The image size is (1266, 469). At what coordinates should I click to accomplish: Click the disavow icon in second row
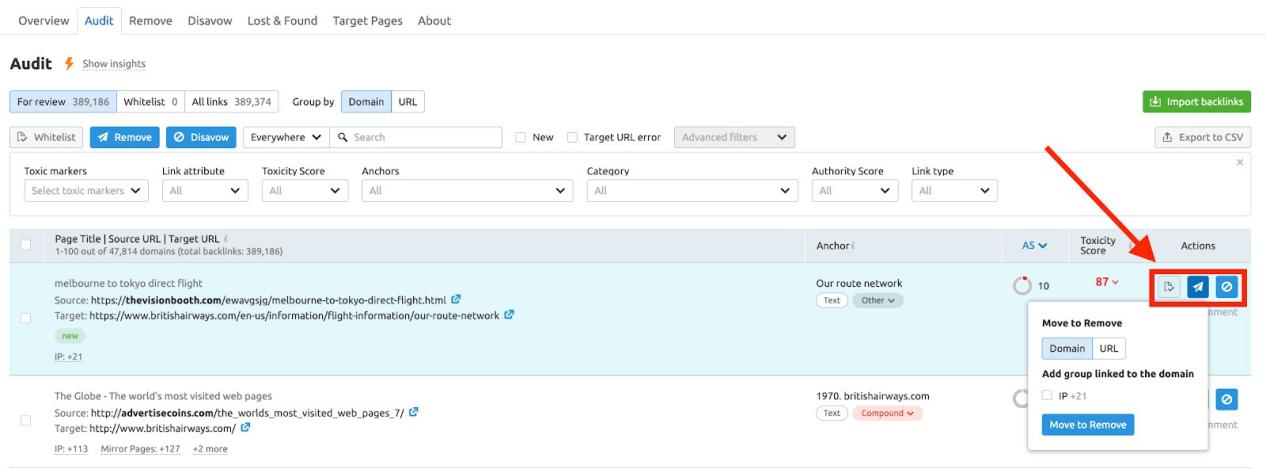point(1227,399)
